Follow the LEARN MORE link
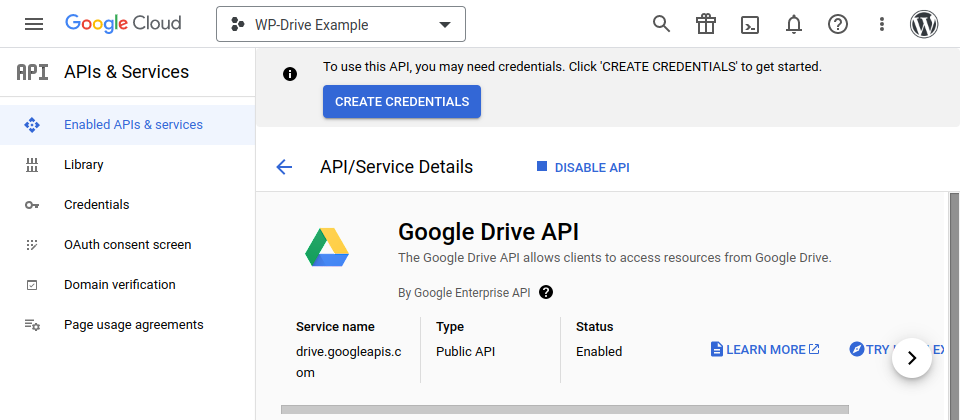The width and height of the screenshot is (960, 420). pos(765,349)
